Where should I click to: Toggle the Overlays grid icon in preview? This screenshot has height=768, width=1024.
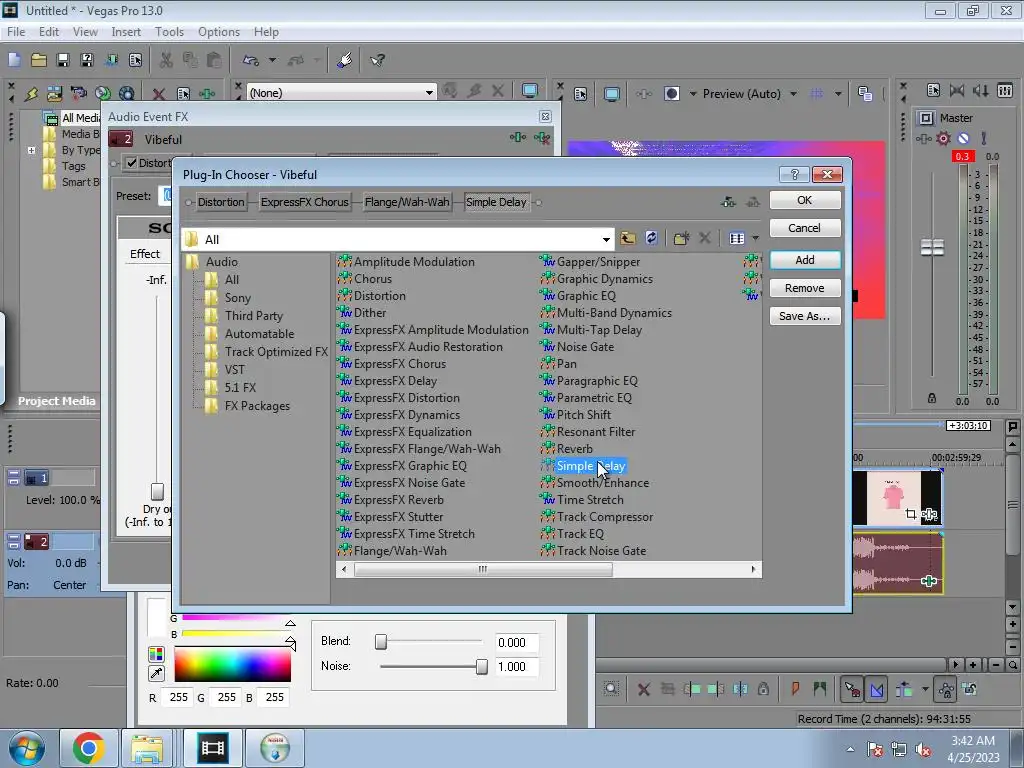coord(816,93)
